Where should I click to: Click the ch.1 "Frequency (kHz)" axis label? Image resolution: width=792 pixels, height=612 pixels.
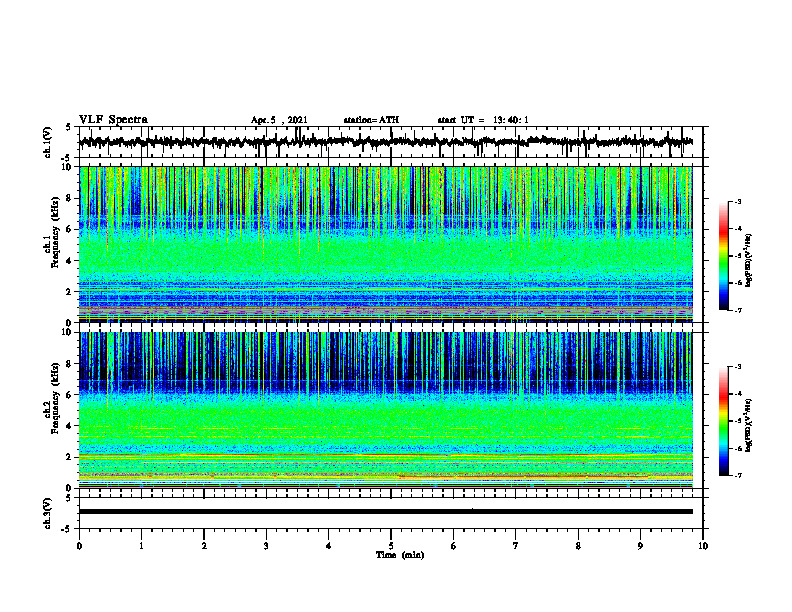pyautogui.click(x=55, y=232)
